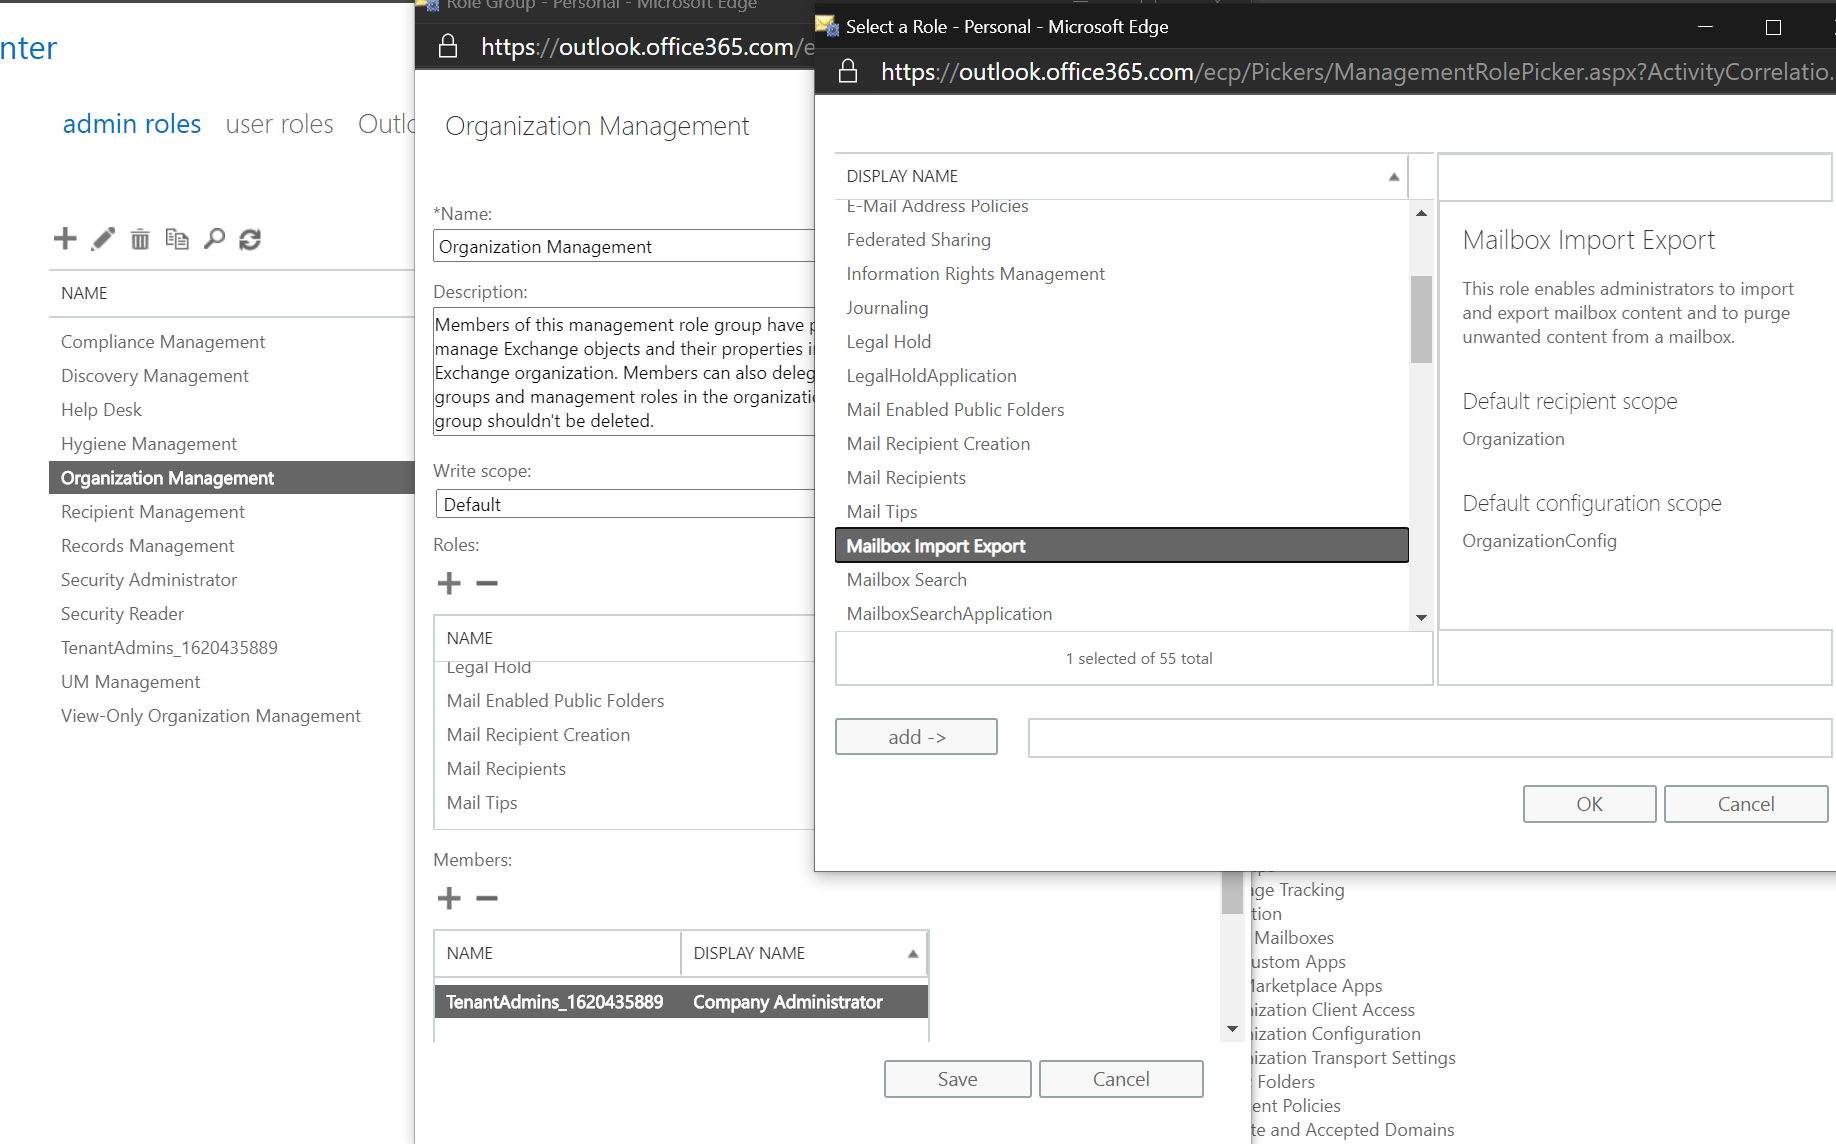Switch to the admin roles tab
Viewport: 1836px width, 1144px height.
pos(132,124)
